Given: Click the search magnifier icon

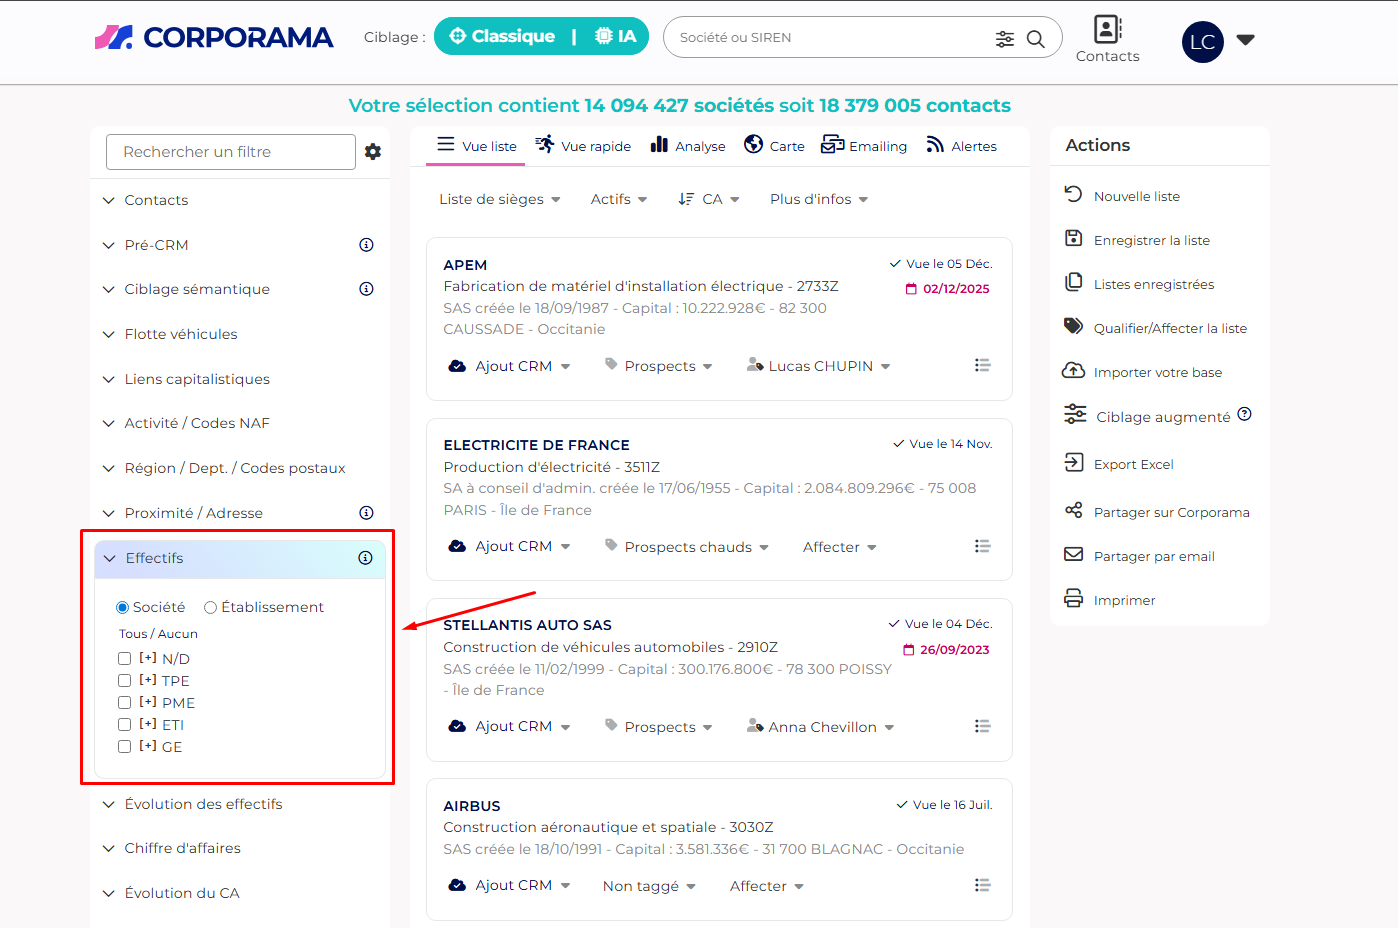Looking at the screenshot, I should tap(1036, 39).
